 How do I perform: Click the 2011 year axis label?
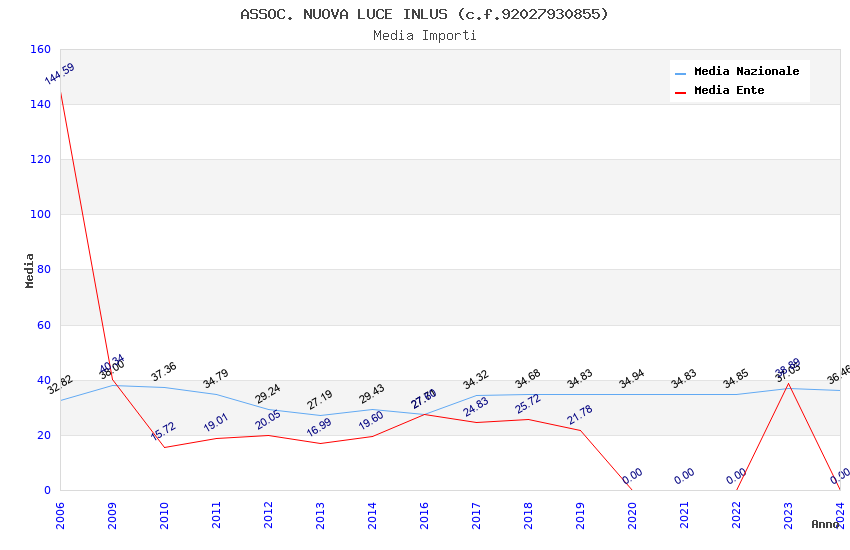click(x=216, y=515)
